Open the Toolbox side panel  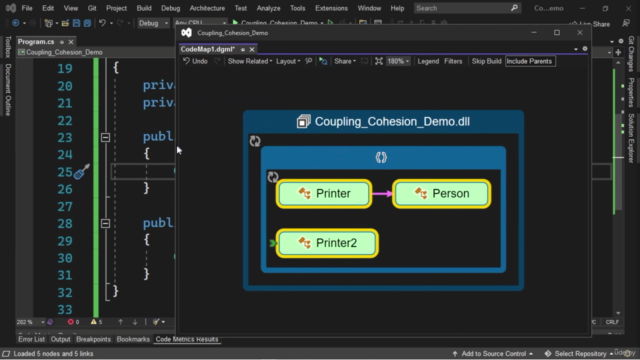coord(7,47)
